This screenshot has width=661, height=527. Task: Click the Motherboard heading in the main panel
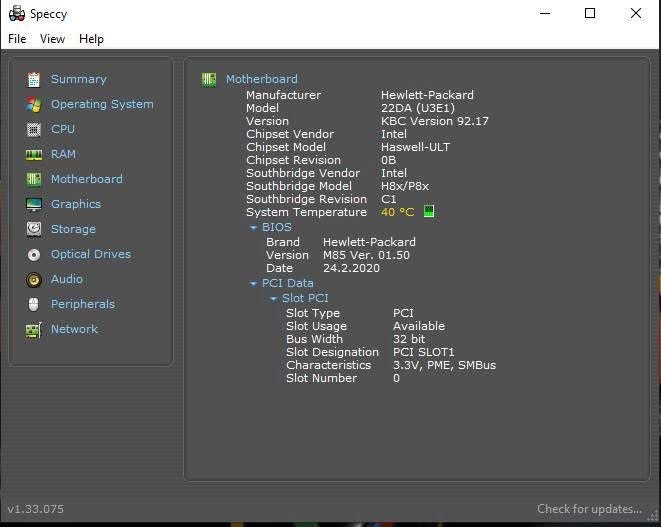(x=262, y=79)
